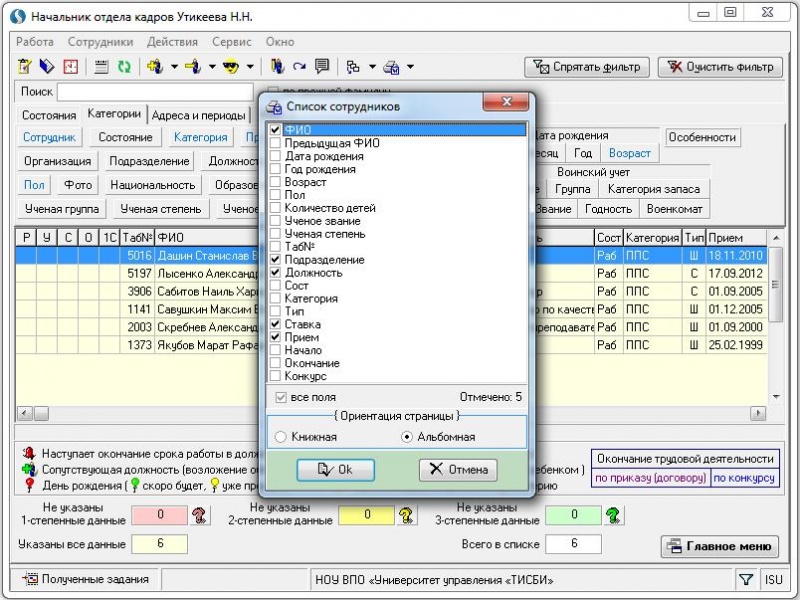This screenshot has height=600, width=800.
Task: Click the Спрятать фильтр button
Action: tap(587, 67)
